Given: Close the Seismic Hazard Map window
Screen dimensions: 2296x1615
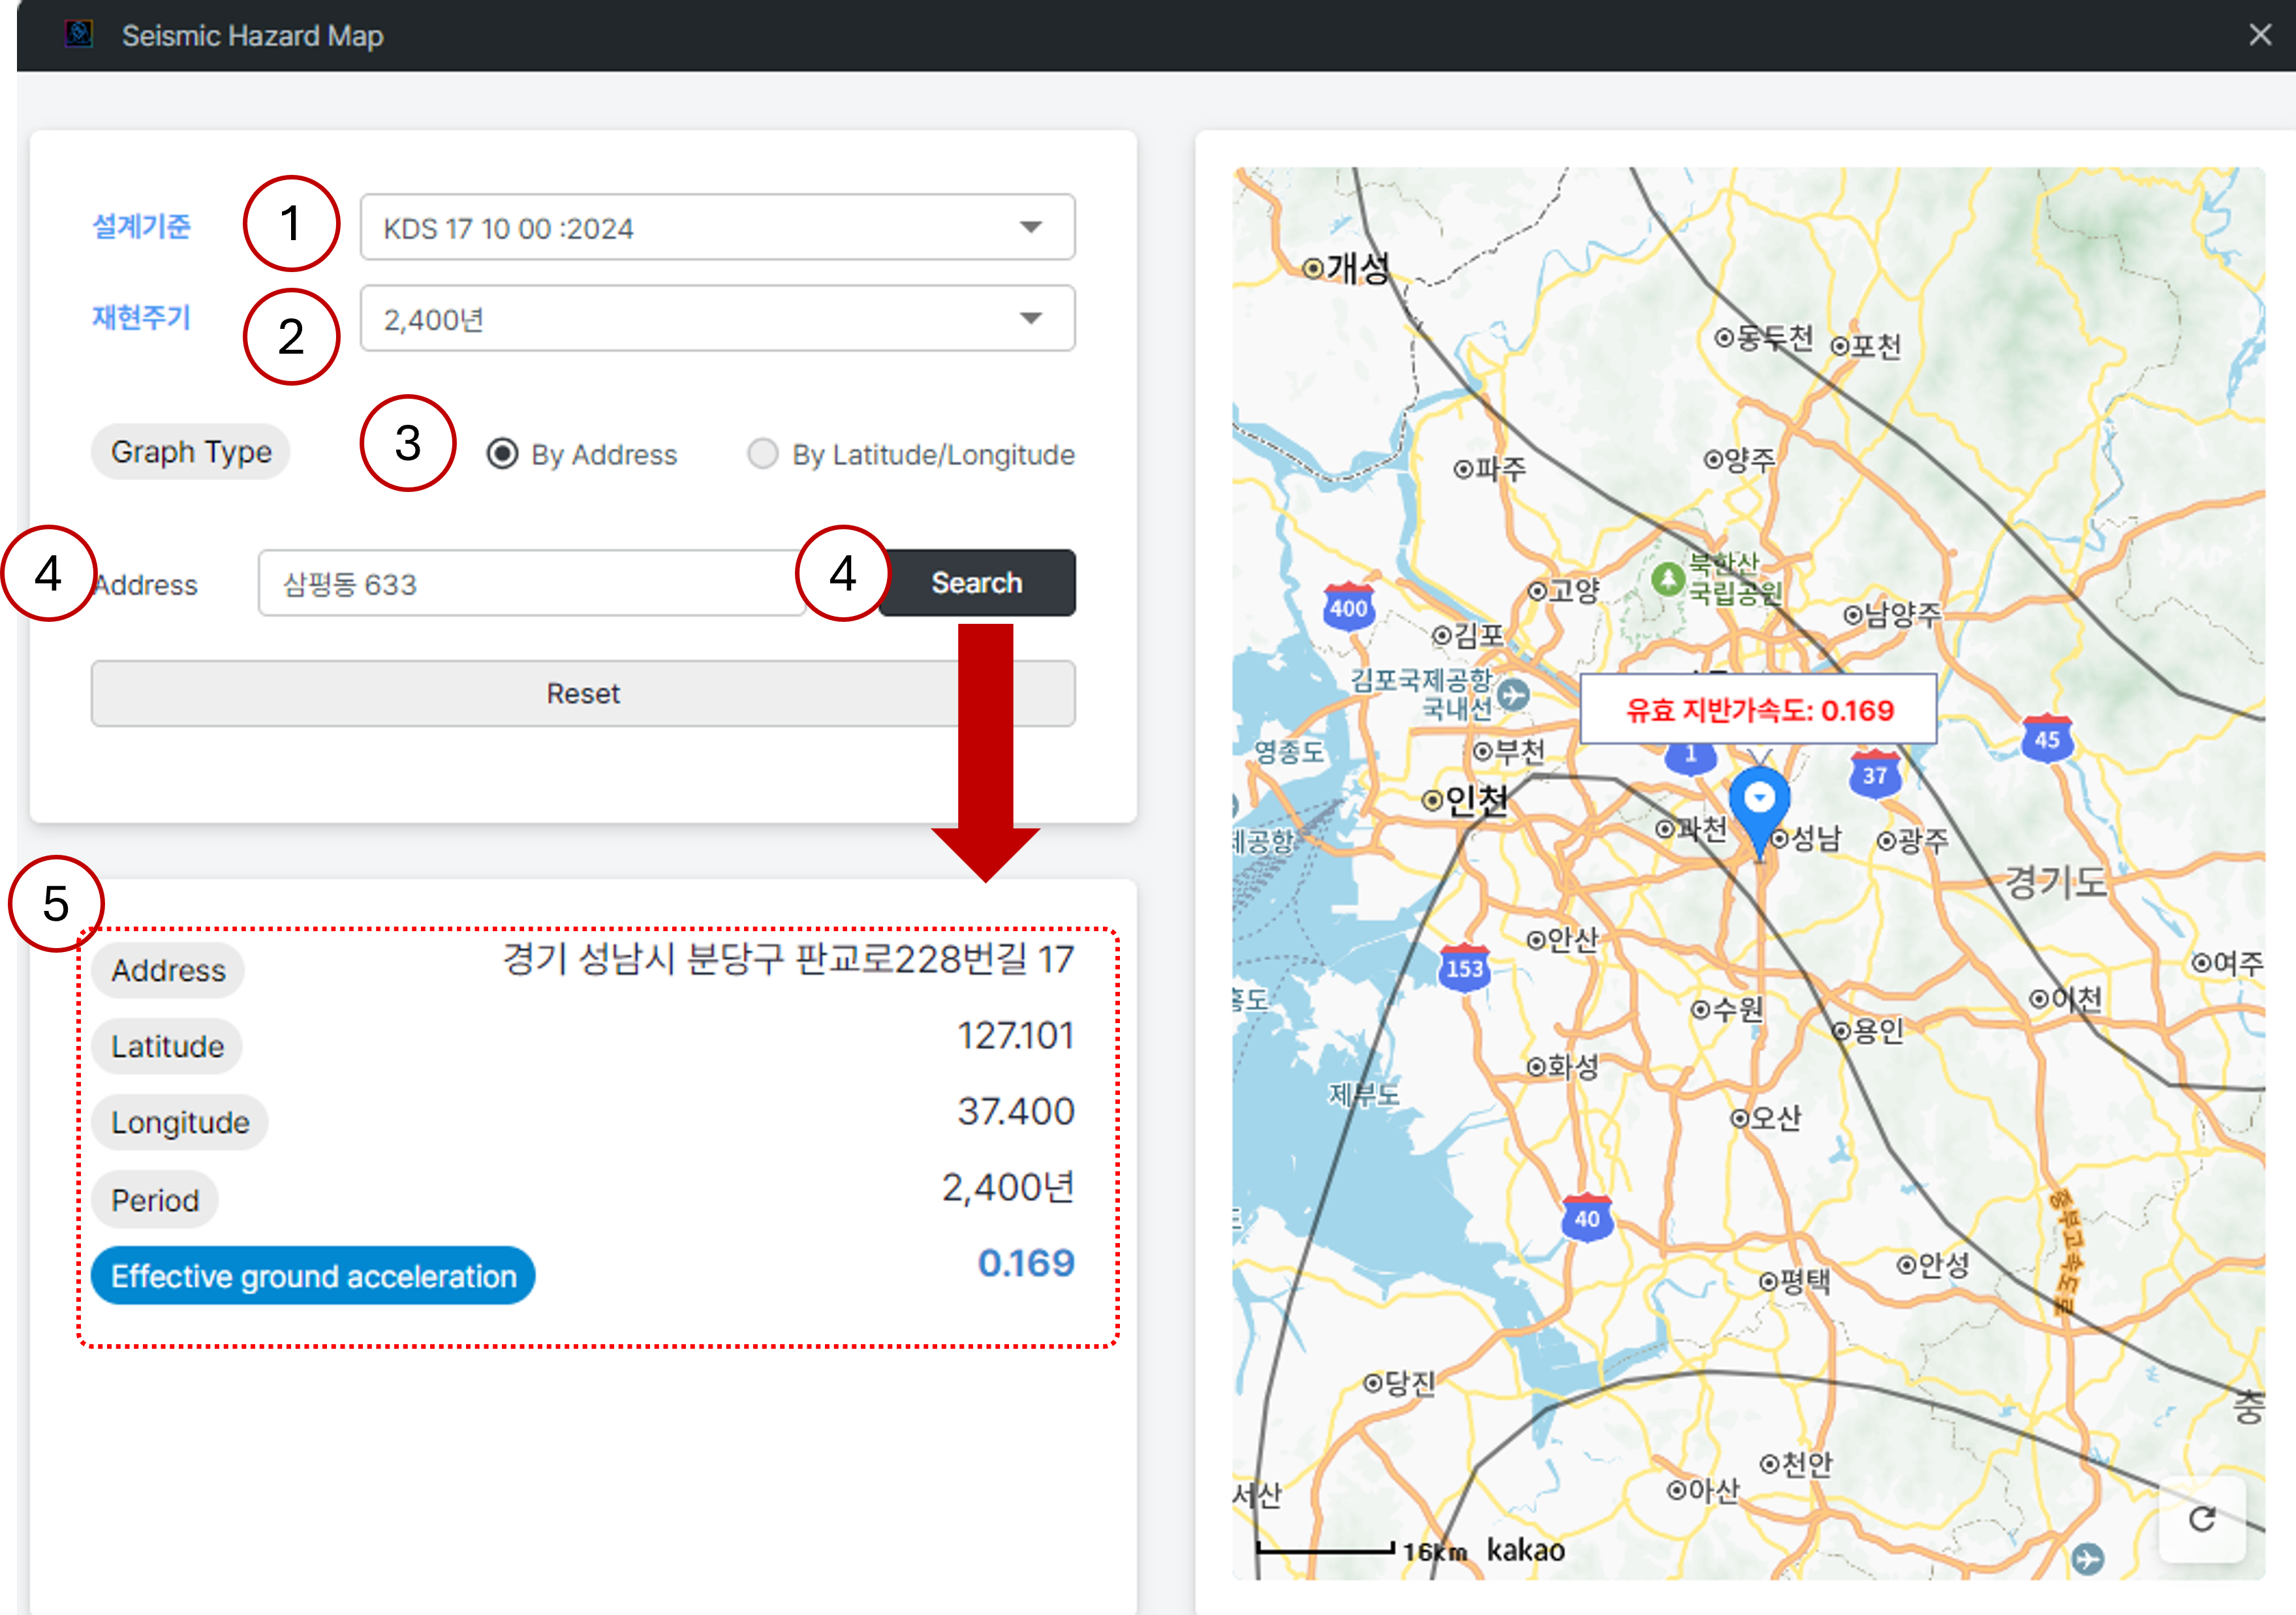Looking at the screenshot, I should point(2260,35).
